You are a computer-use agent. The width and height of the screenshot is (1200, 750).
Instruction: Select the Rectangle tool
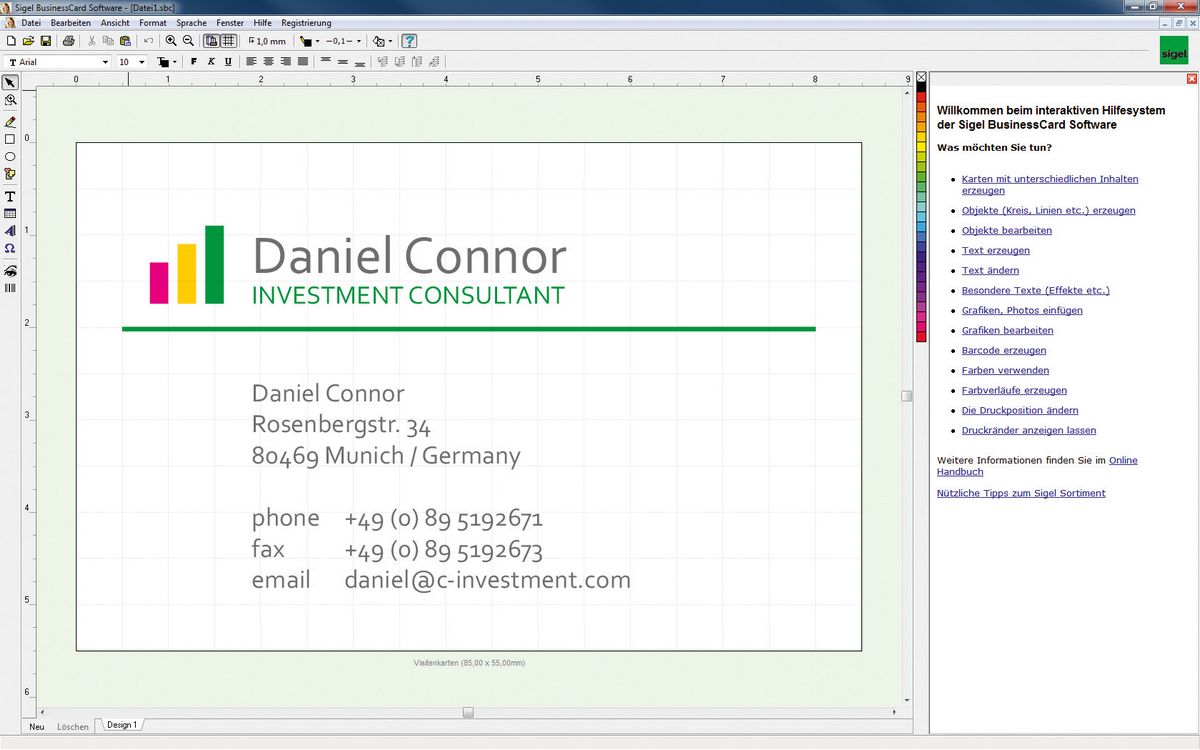10,137
